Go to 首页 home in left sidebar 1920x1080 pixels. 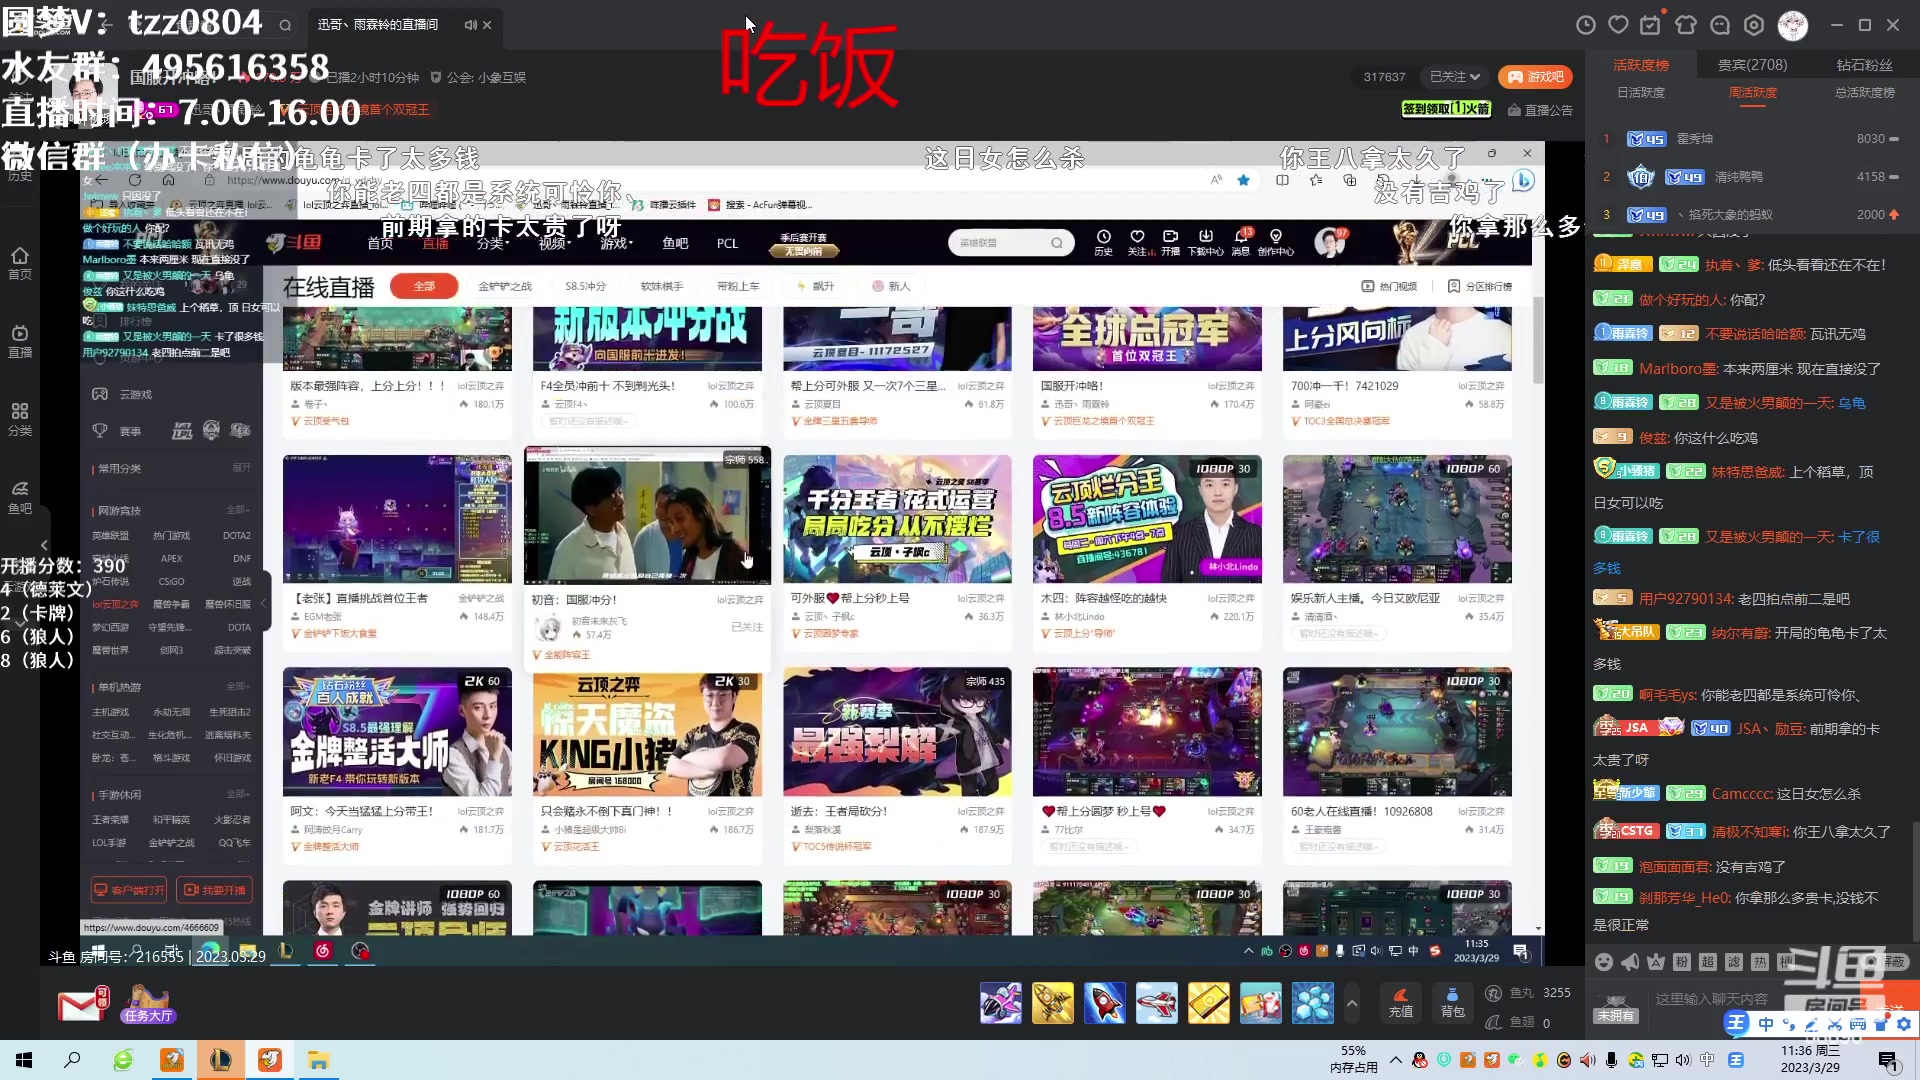point(20,264)
